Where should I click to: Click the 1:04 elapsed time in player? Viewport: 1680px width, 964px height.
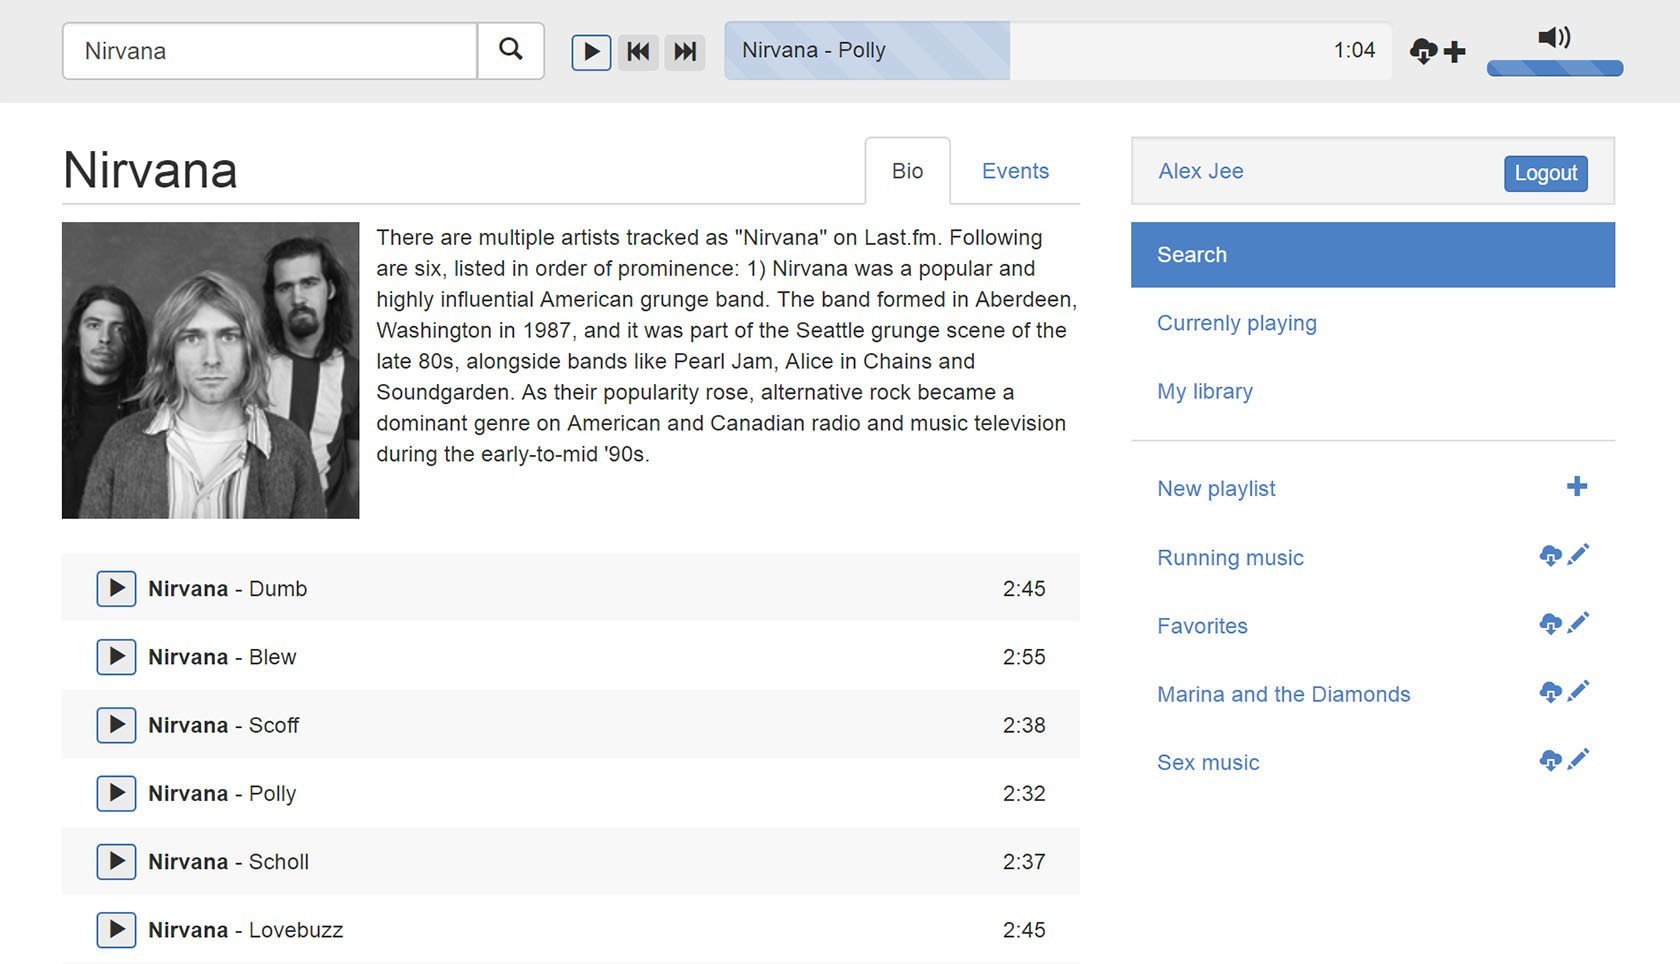pos(1354,50)
